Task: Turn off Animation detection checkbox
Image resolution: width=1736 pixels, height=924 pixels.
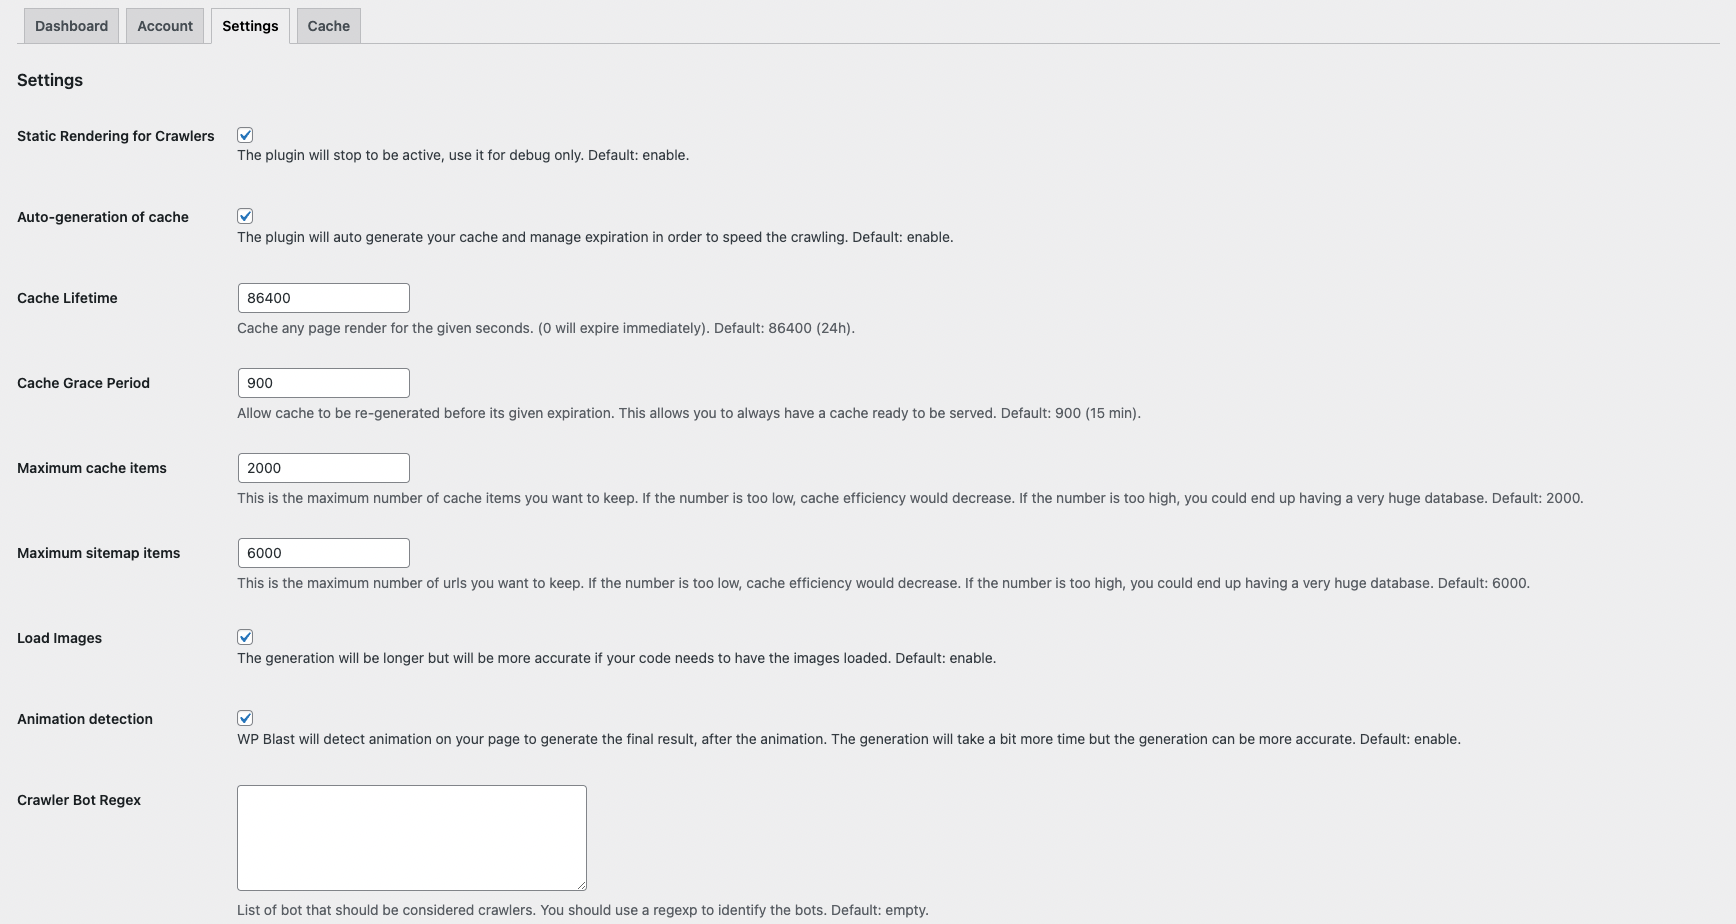Action: point(245,718)
